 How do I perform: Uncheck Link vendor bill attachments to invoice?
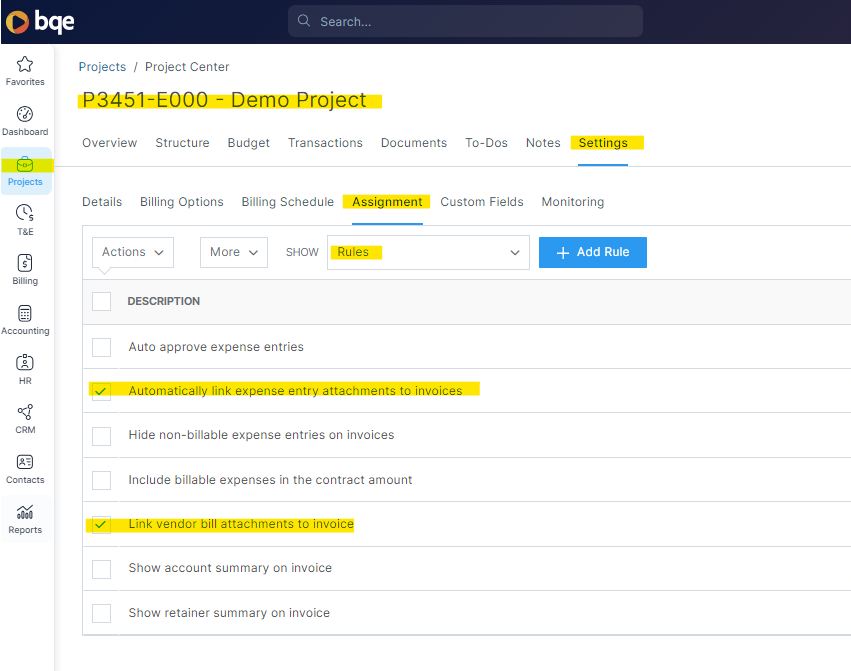(101, 524)
